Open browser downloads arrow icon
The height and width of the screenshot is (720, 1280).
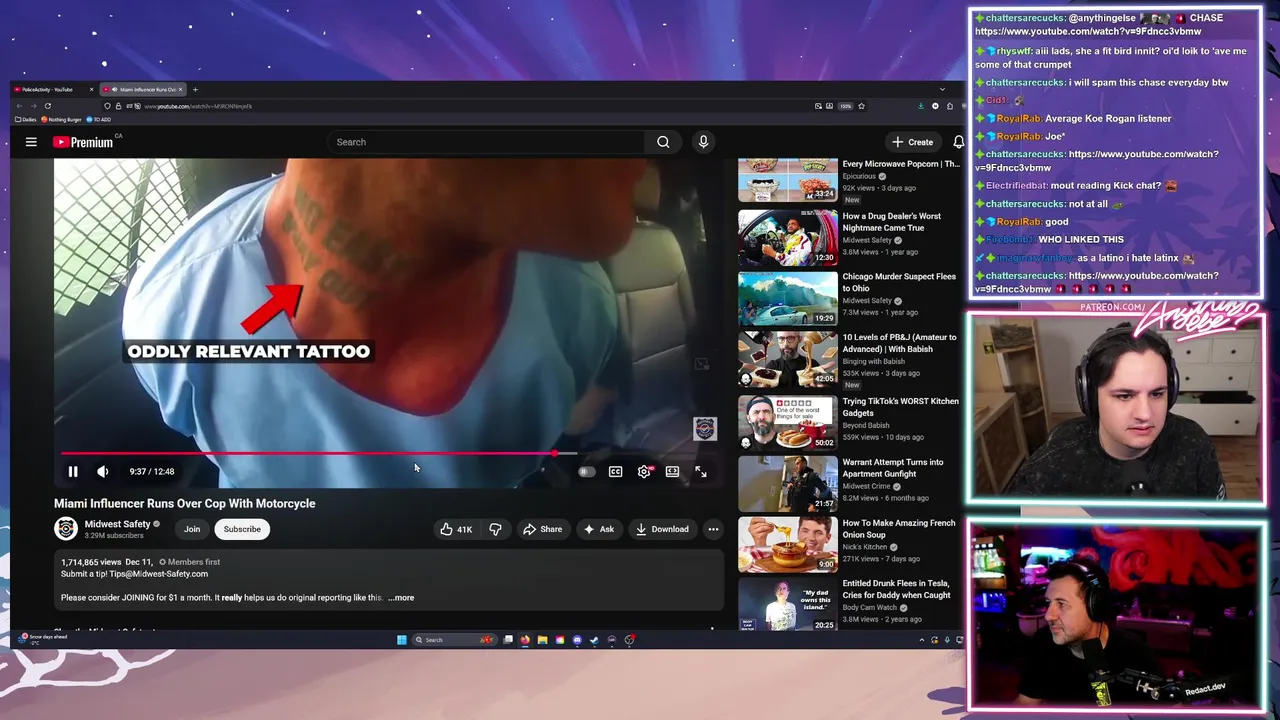pyautogui.click(x=921, y=106)
